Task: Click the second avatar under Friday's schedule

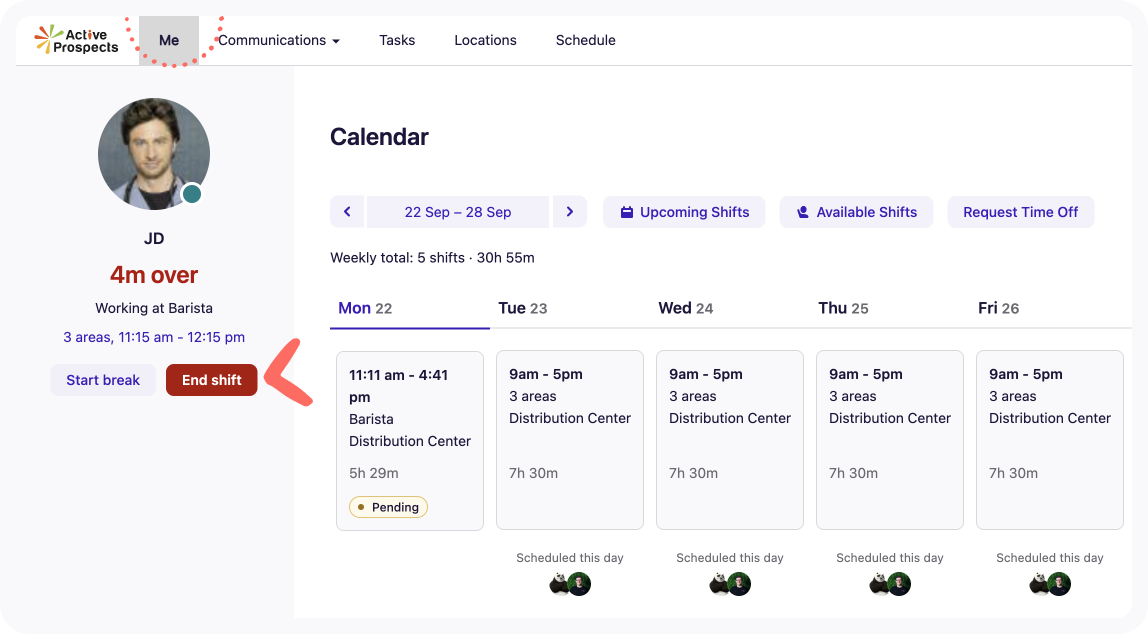Action: (x=1059, y=584)
